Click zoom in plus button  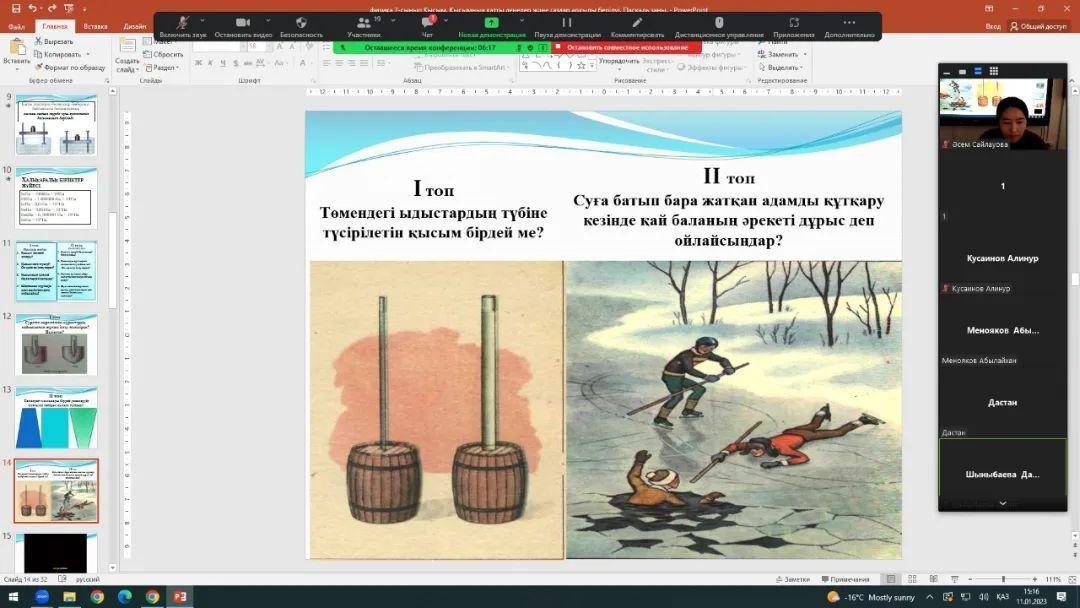coord(1035,580)
